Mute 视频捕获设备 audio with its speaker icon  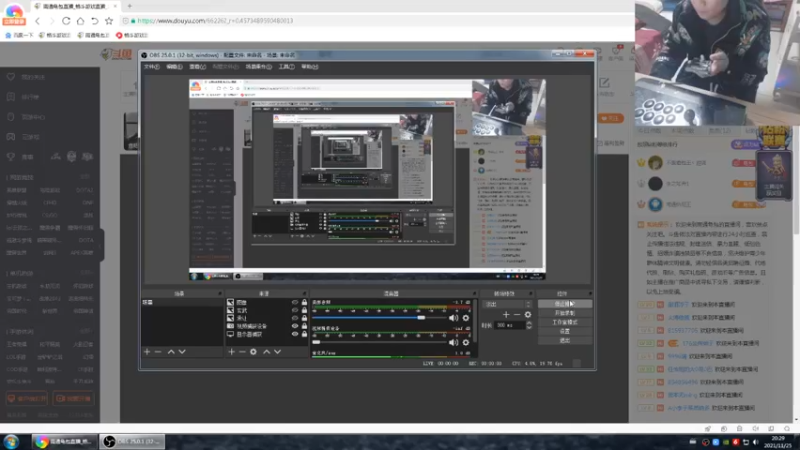[453, 342]
